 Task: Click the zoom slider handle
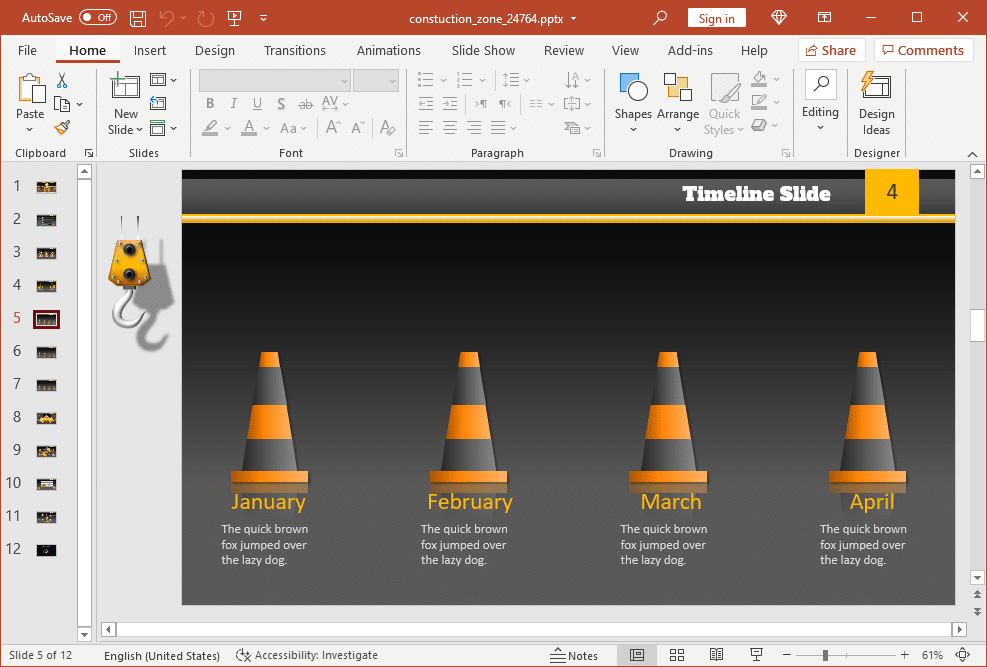click(x=825, y=655)
